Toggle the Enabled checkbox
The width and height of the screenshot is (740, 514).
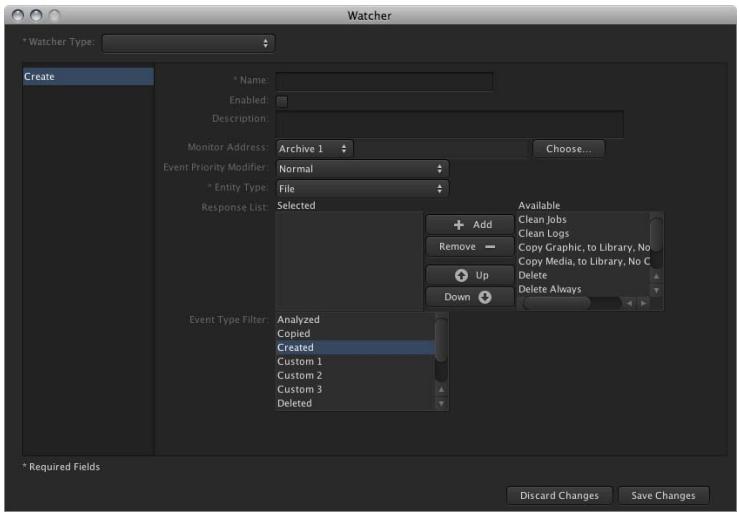point(282,101)
